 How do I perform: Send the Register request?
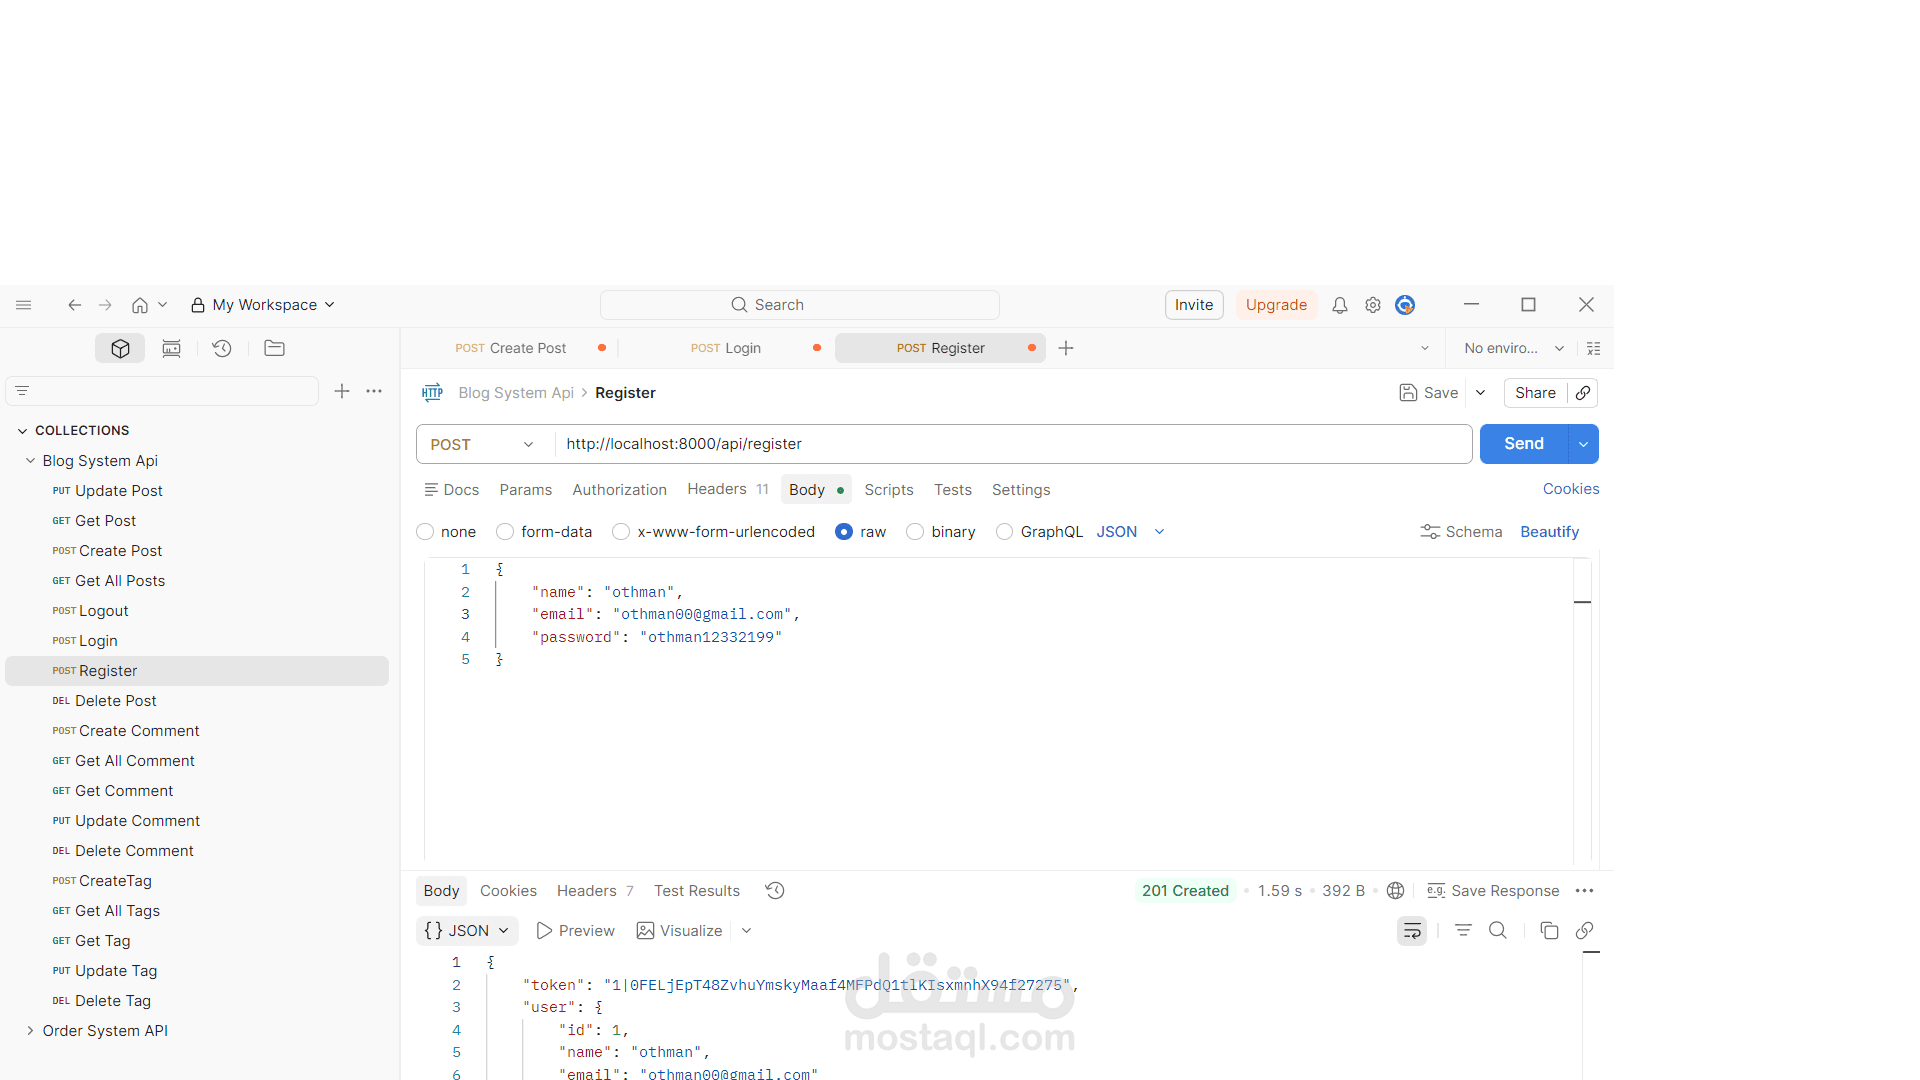[x=1523, y=444]
